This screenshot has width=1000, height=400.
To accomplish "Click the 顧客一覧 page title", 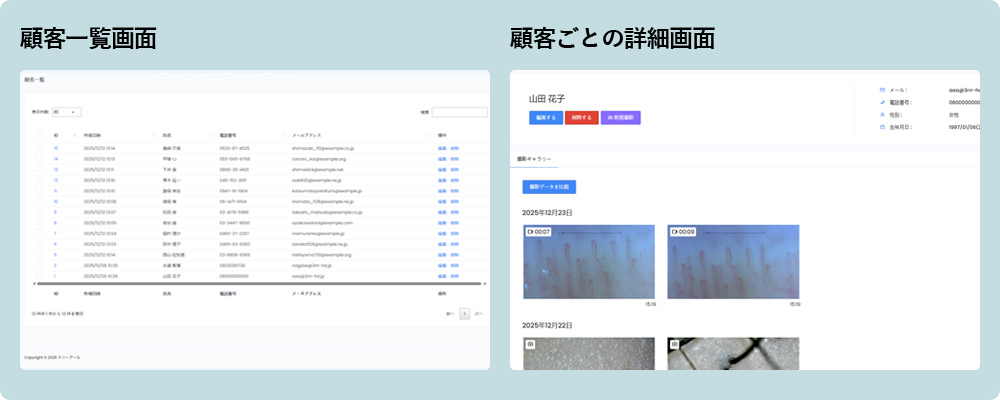I will [x=34, y=80].
